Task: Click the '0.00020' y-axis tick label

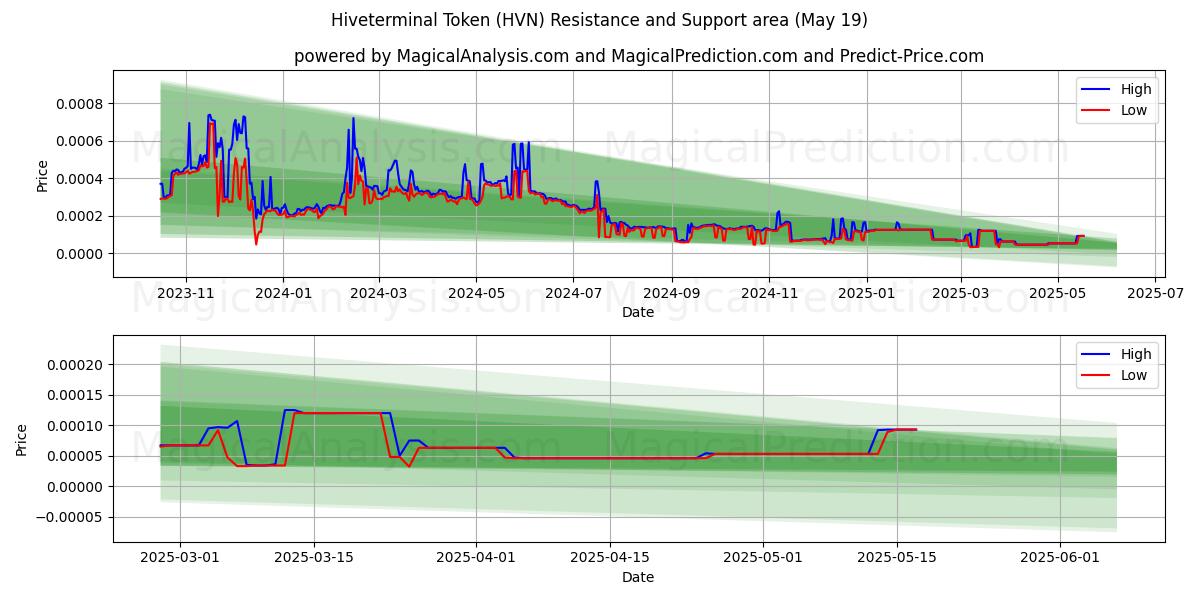Action: pyautogui.click(x=77, y=365)
